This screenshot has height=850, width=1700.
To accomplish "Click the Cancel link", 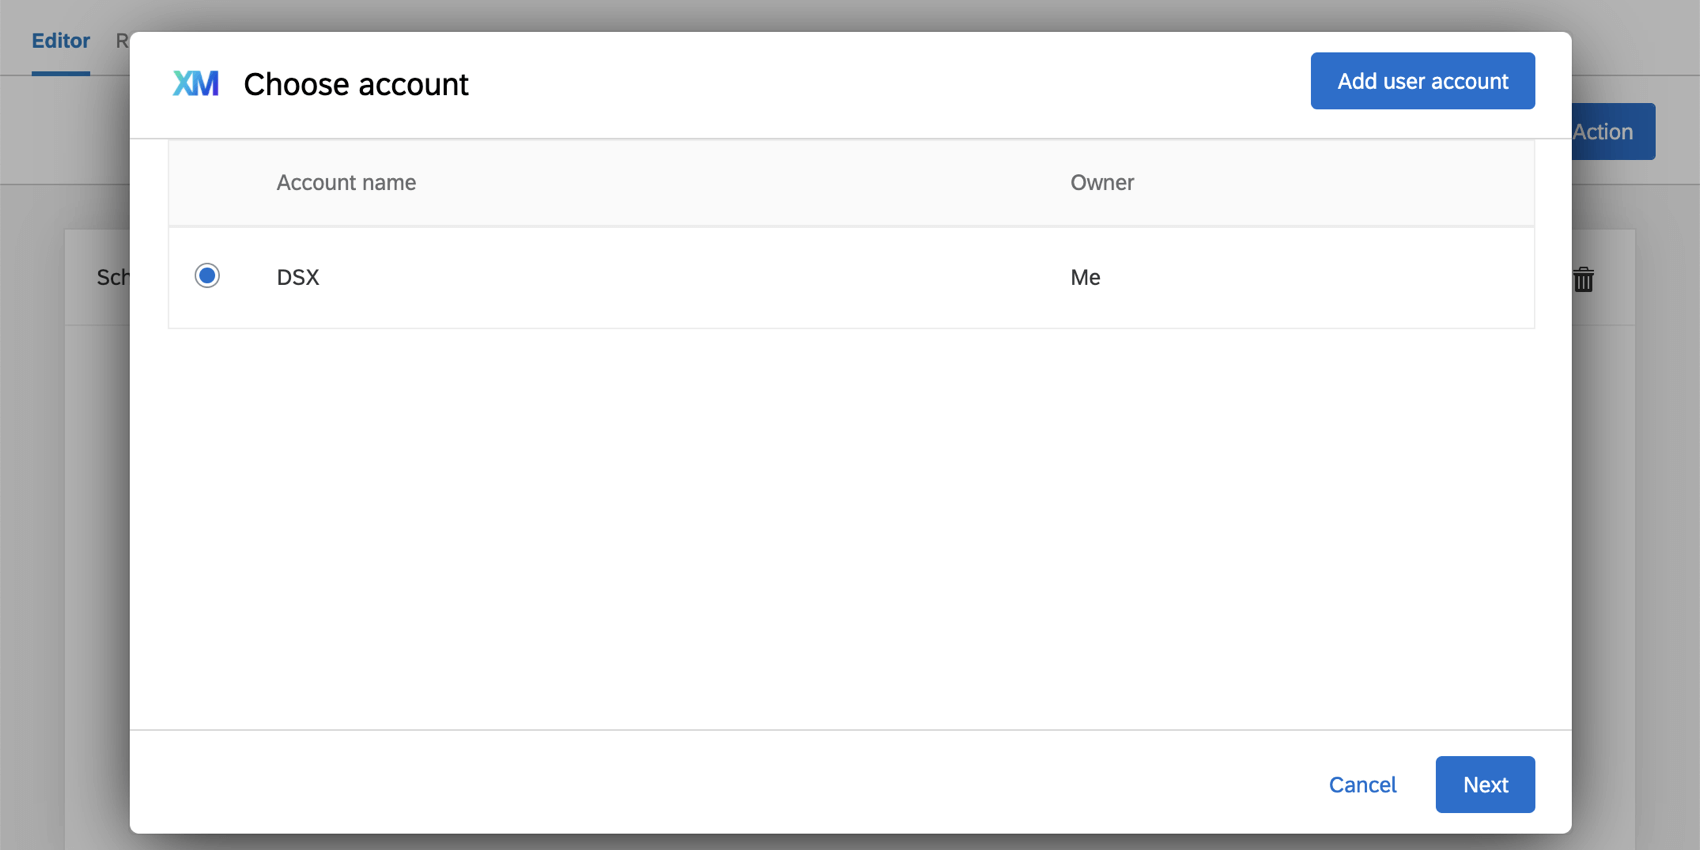I will pos(1362,785).
